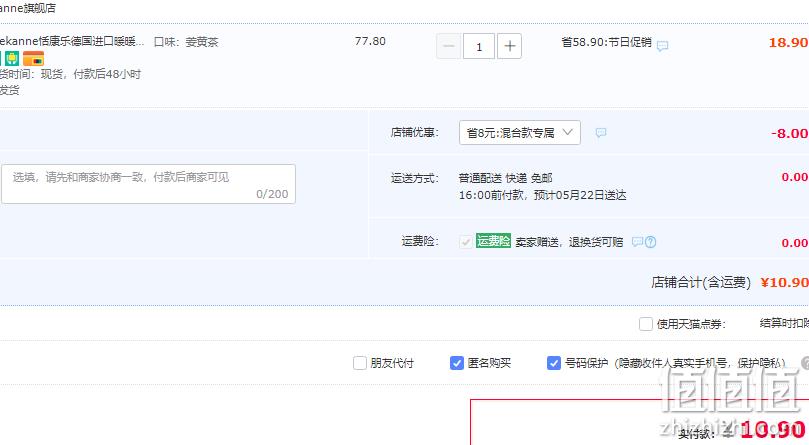Uncheck the 匿名购买 checkbox
The width and height of the screenshot is (809, 445).
pos(457,363)
